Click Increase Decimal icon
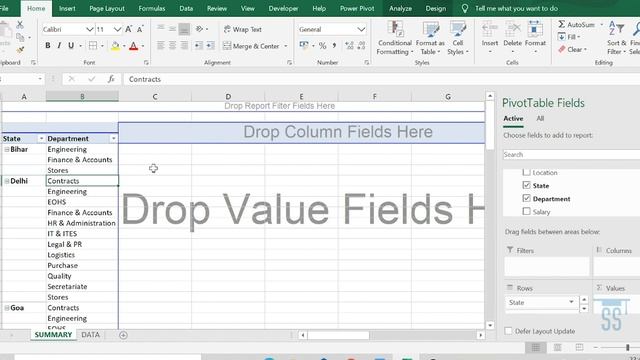This screenshot has width=640, height=360. click(x=349, y=46)
